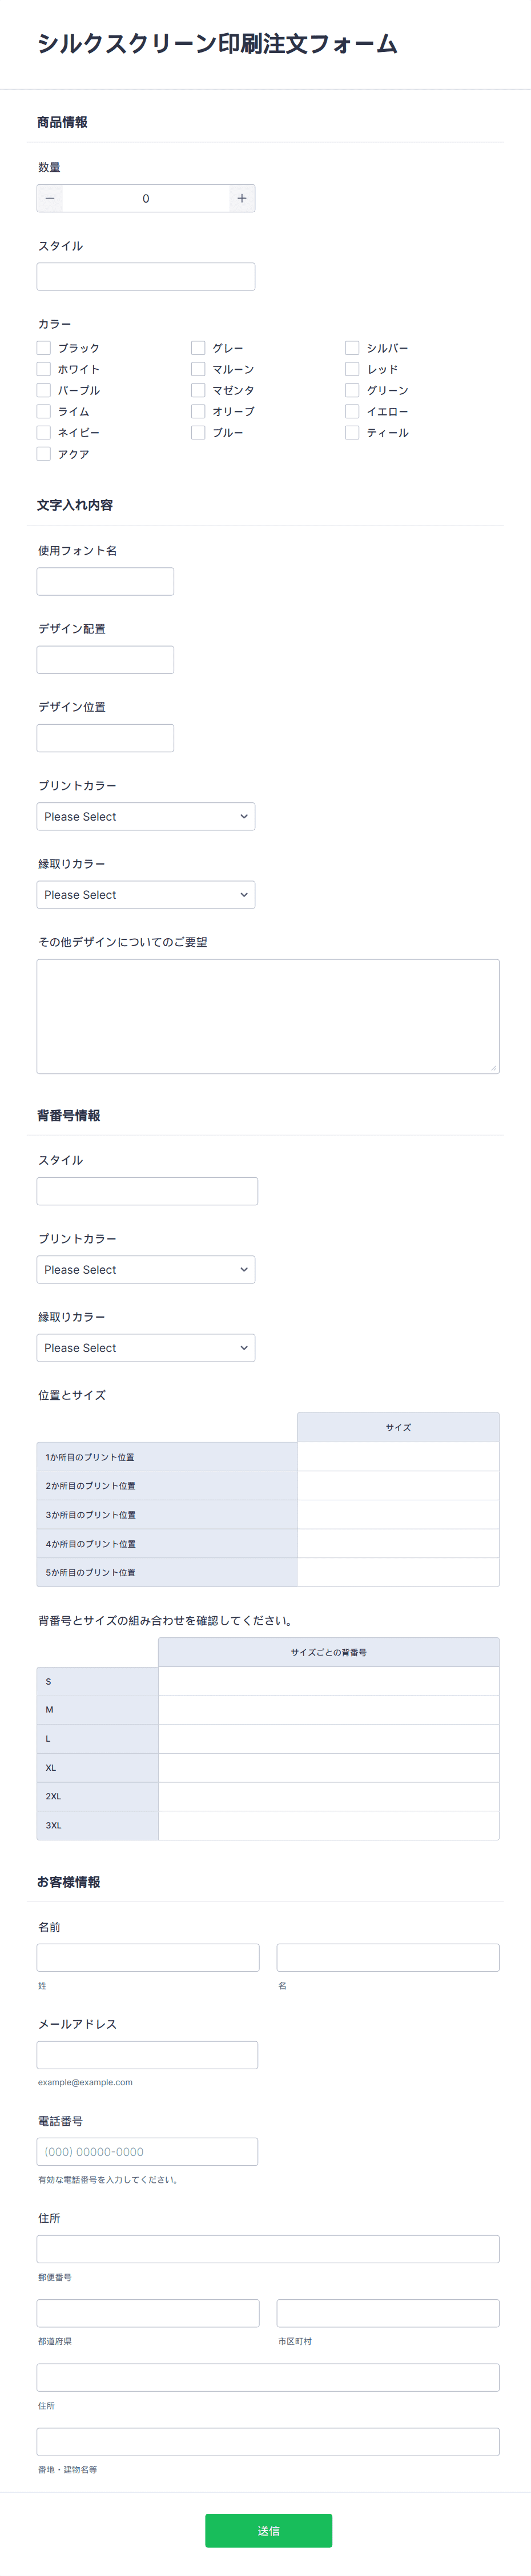Check the ブラック color checkbox
The width and height of the screenshot is (531, 2576).
pyautogui.click(x=44, y=348)
